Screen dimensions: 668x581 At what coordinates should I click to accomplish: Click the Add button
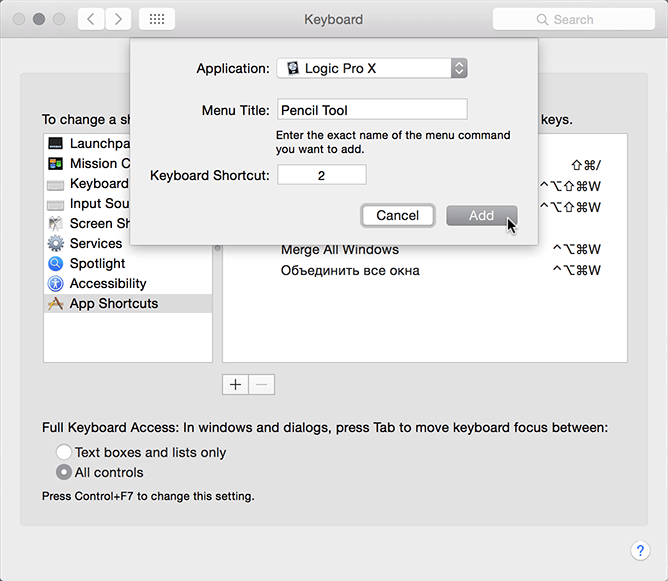[482, 216]
